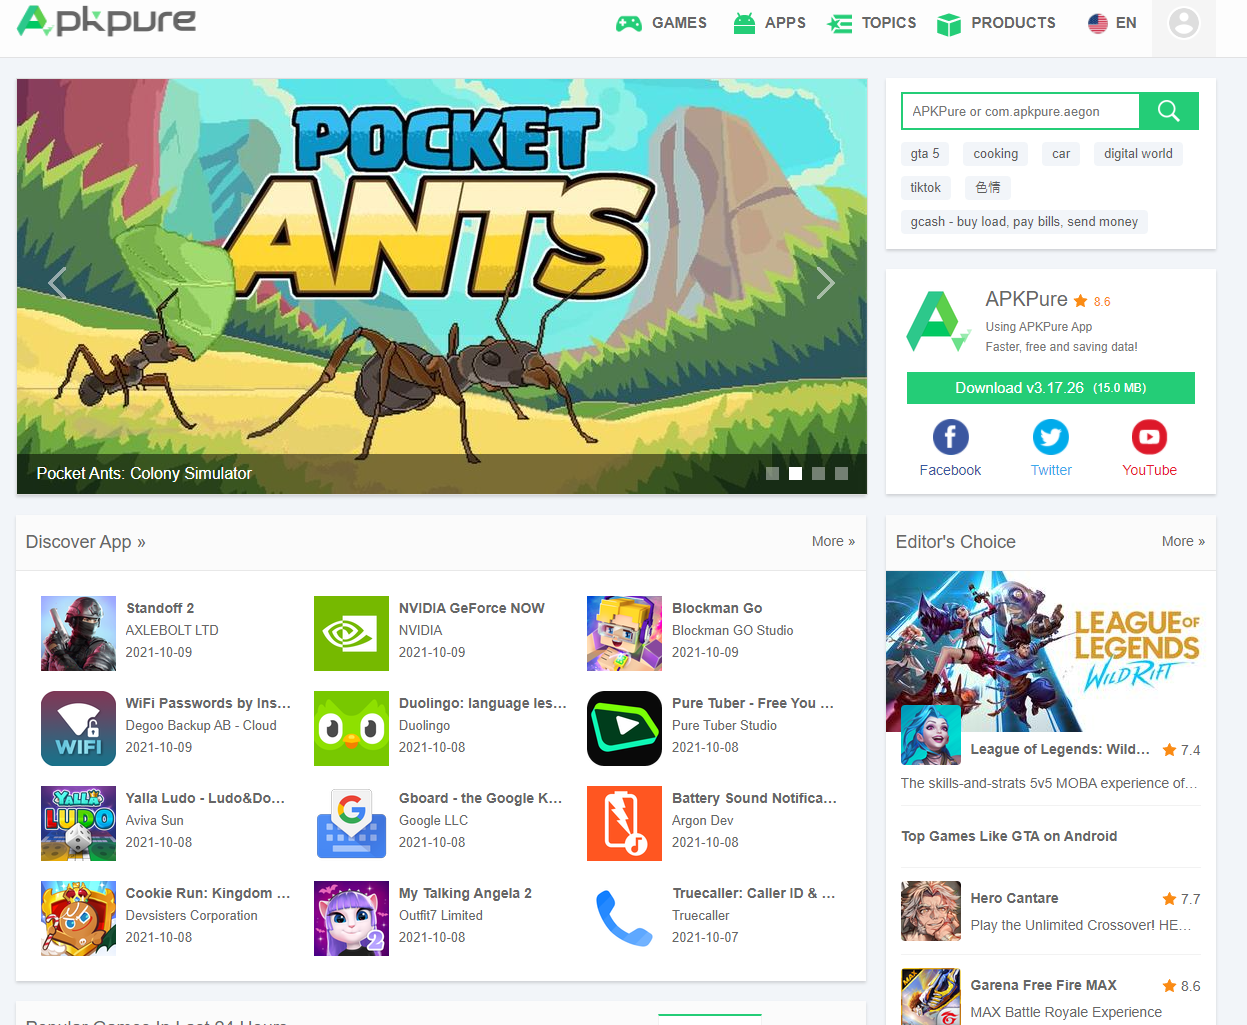Open 'Top Games Like GTA on Android' link

1009,836
